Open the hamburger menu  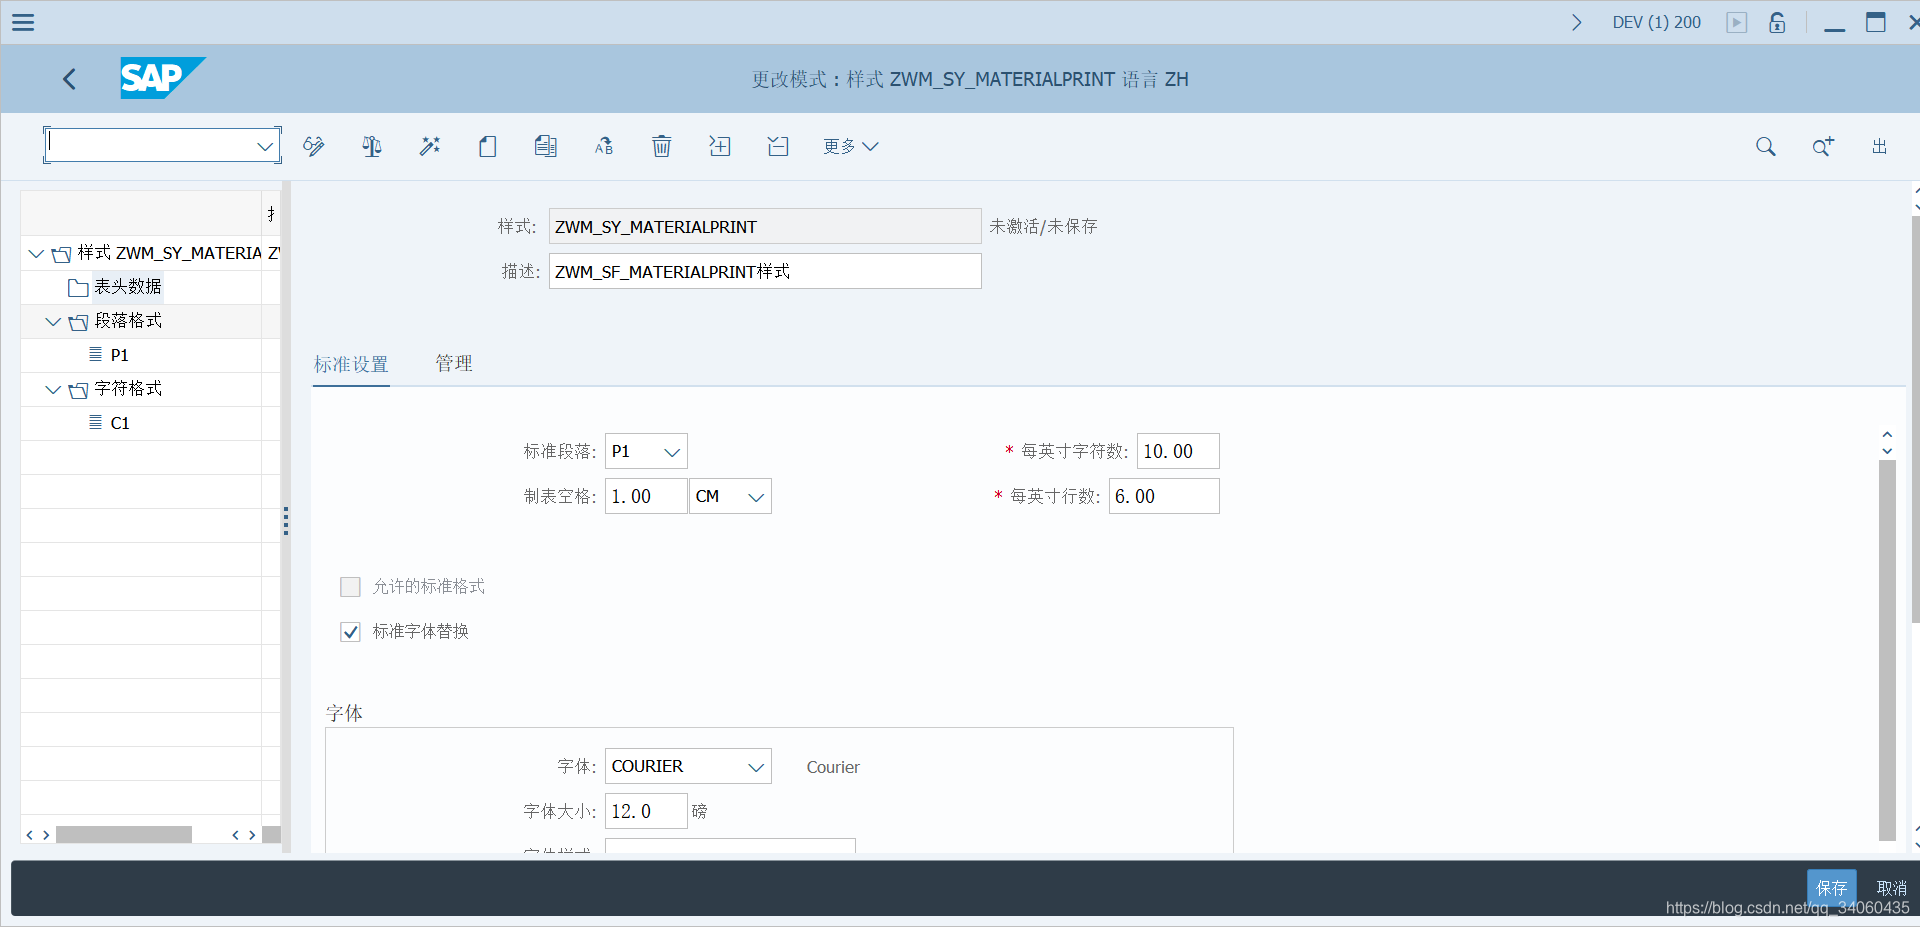[x=23, y=22]
